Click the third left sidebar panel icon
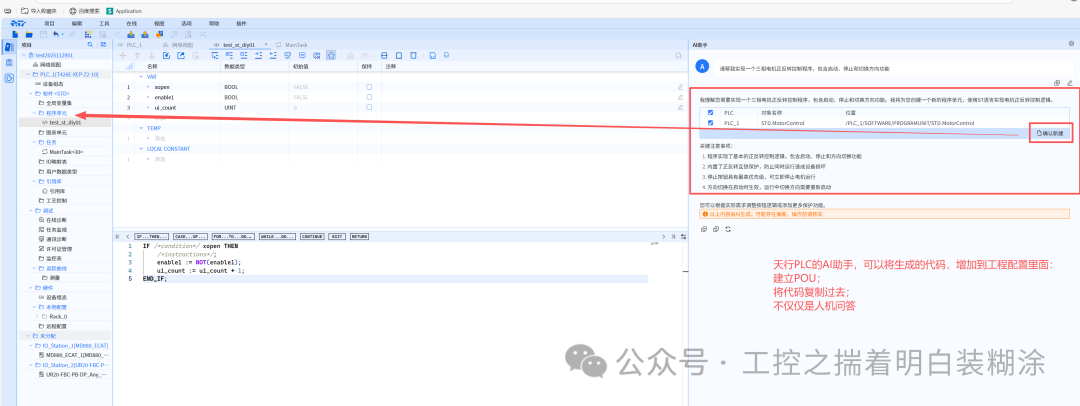Viewport: 1080px width, 406px height. click(x=8, y=78)
